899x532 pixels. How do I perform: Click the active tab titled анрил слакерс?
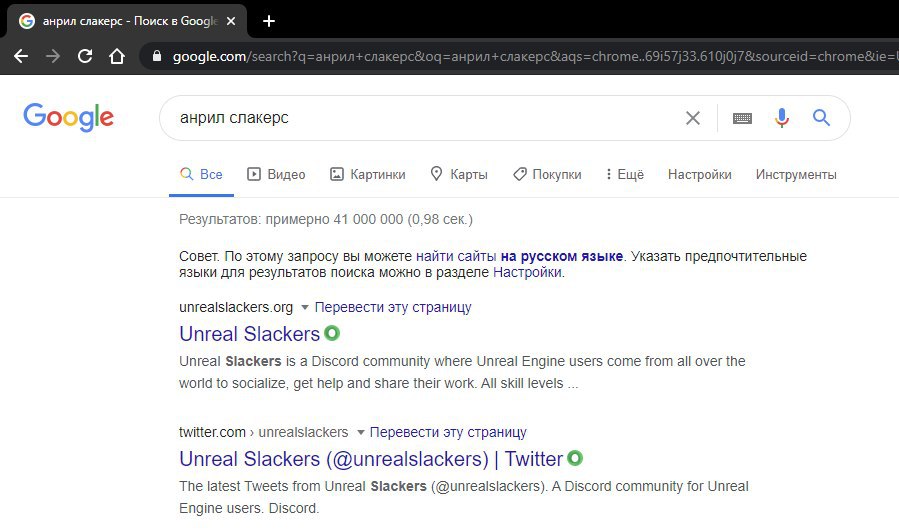pyautogui.click(x=127, y=21)
